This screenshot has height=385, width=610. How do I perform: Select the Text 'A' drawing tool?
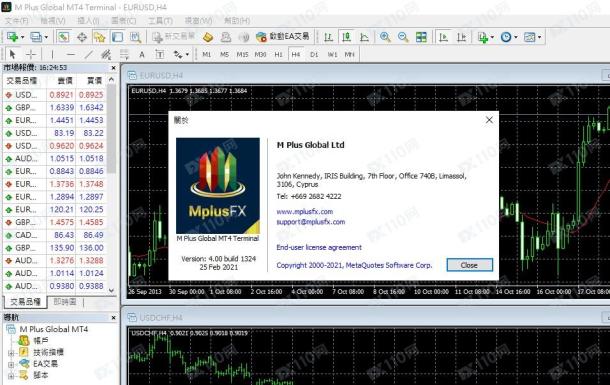click(x=142, y=54)
